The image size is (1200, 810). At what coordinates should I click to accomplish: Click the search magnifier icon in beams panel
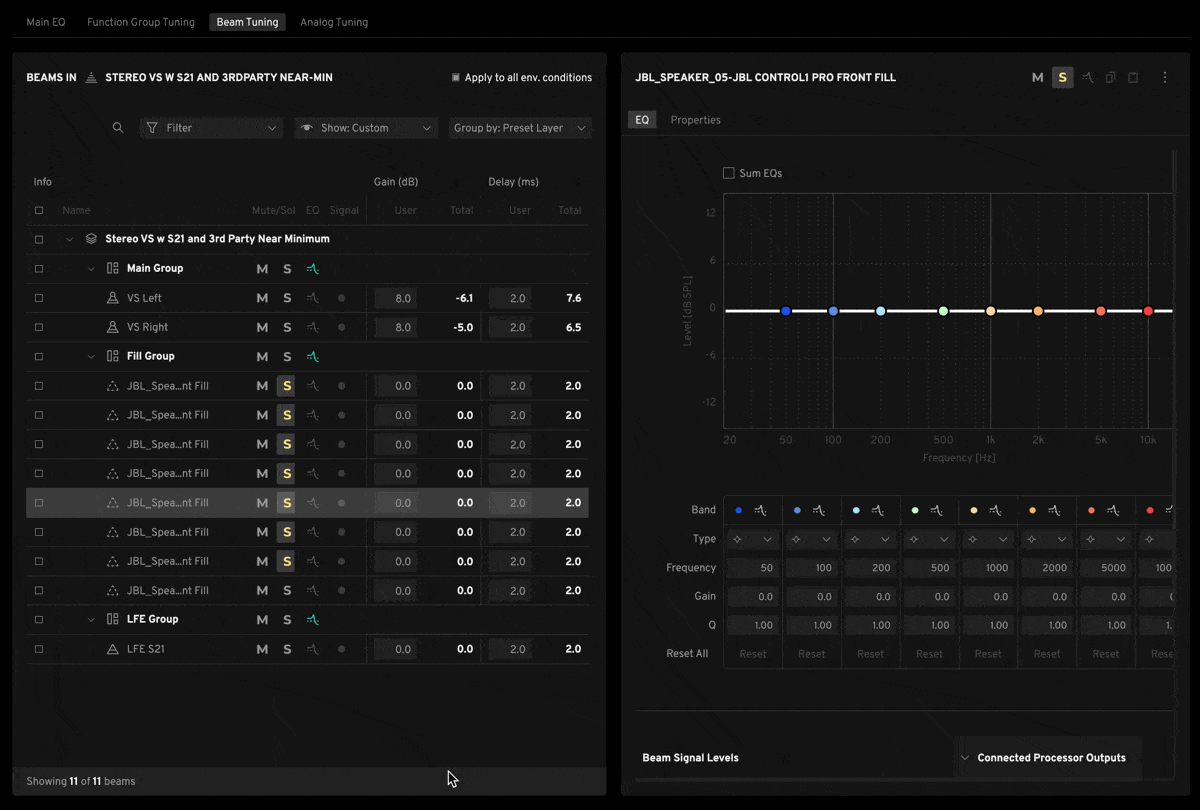point(118,128)
